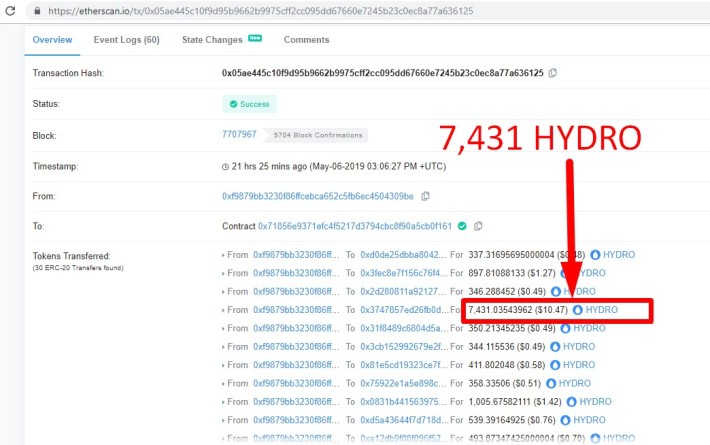Copy the transaction hash with copy icon

tap(553, 73)
